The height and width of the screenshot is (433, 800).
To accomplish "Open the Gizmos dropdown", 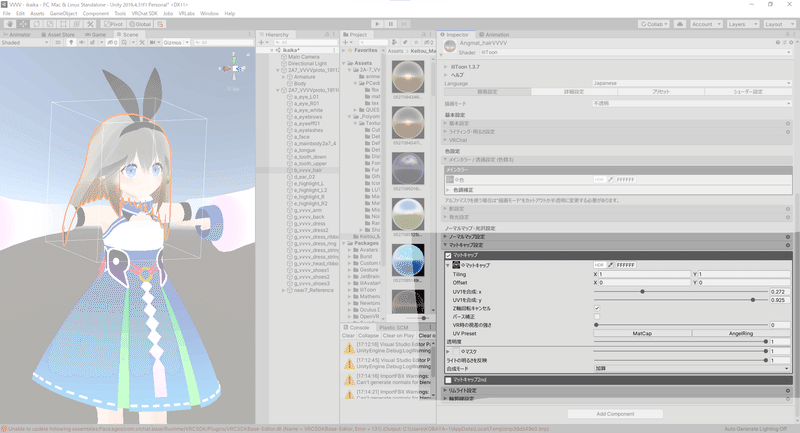I will [176, 42].
